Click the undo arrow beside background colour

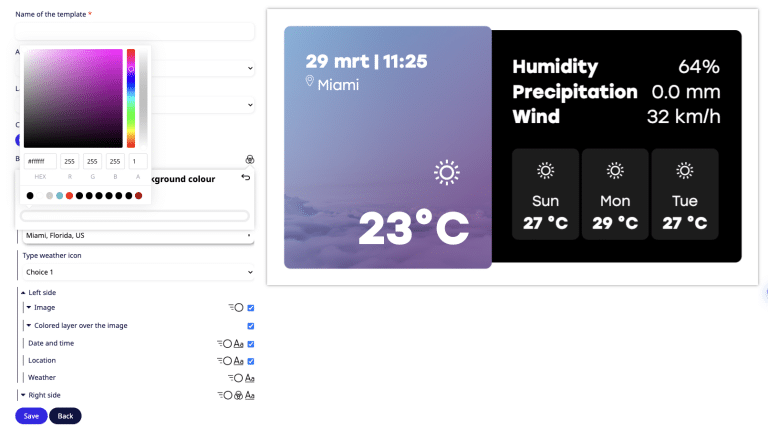click(246, 178)
